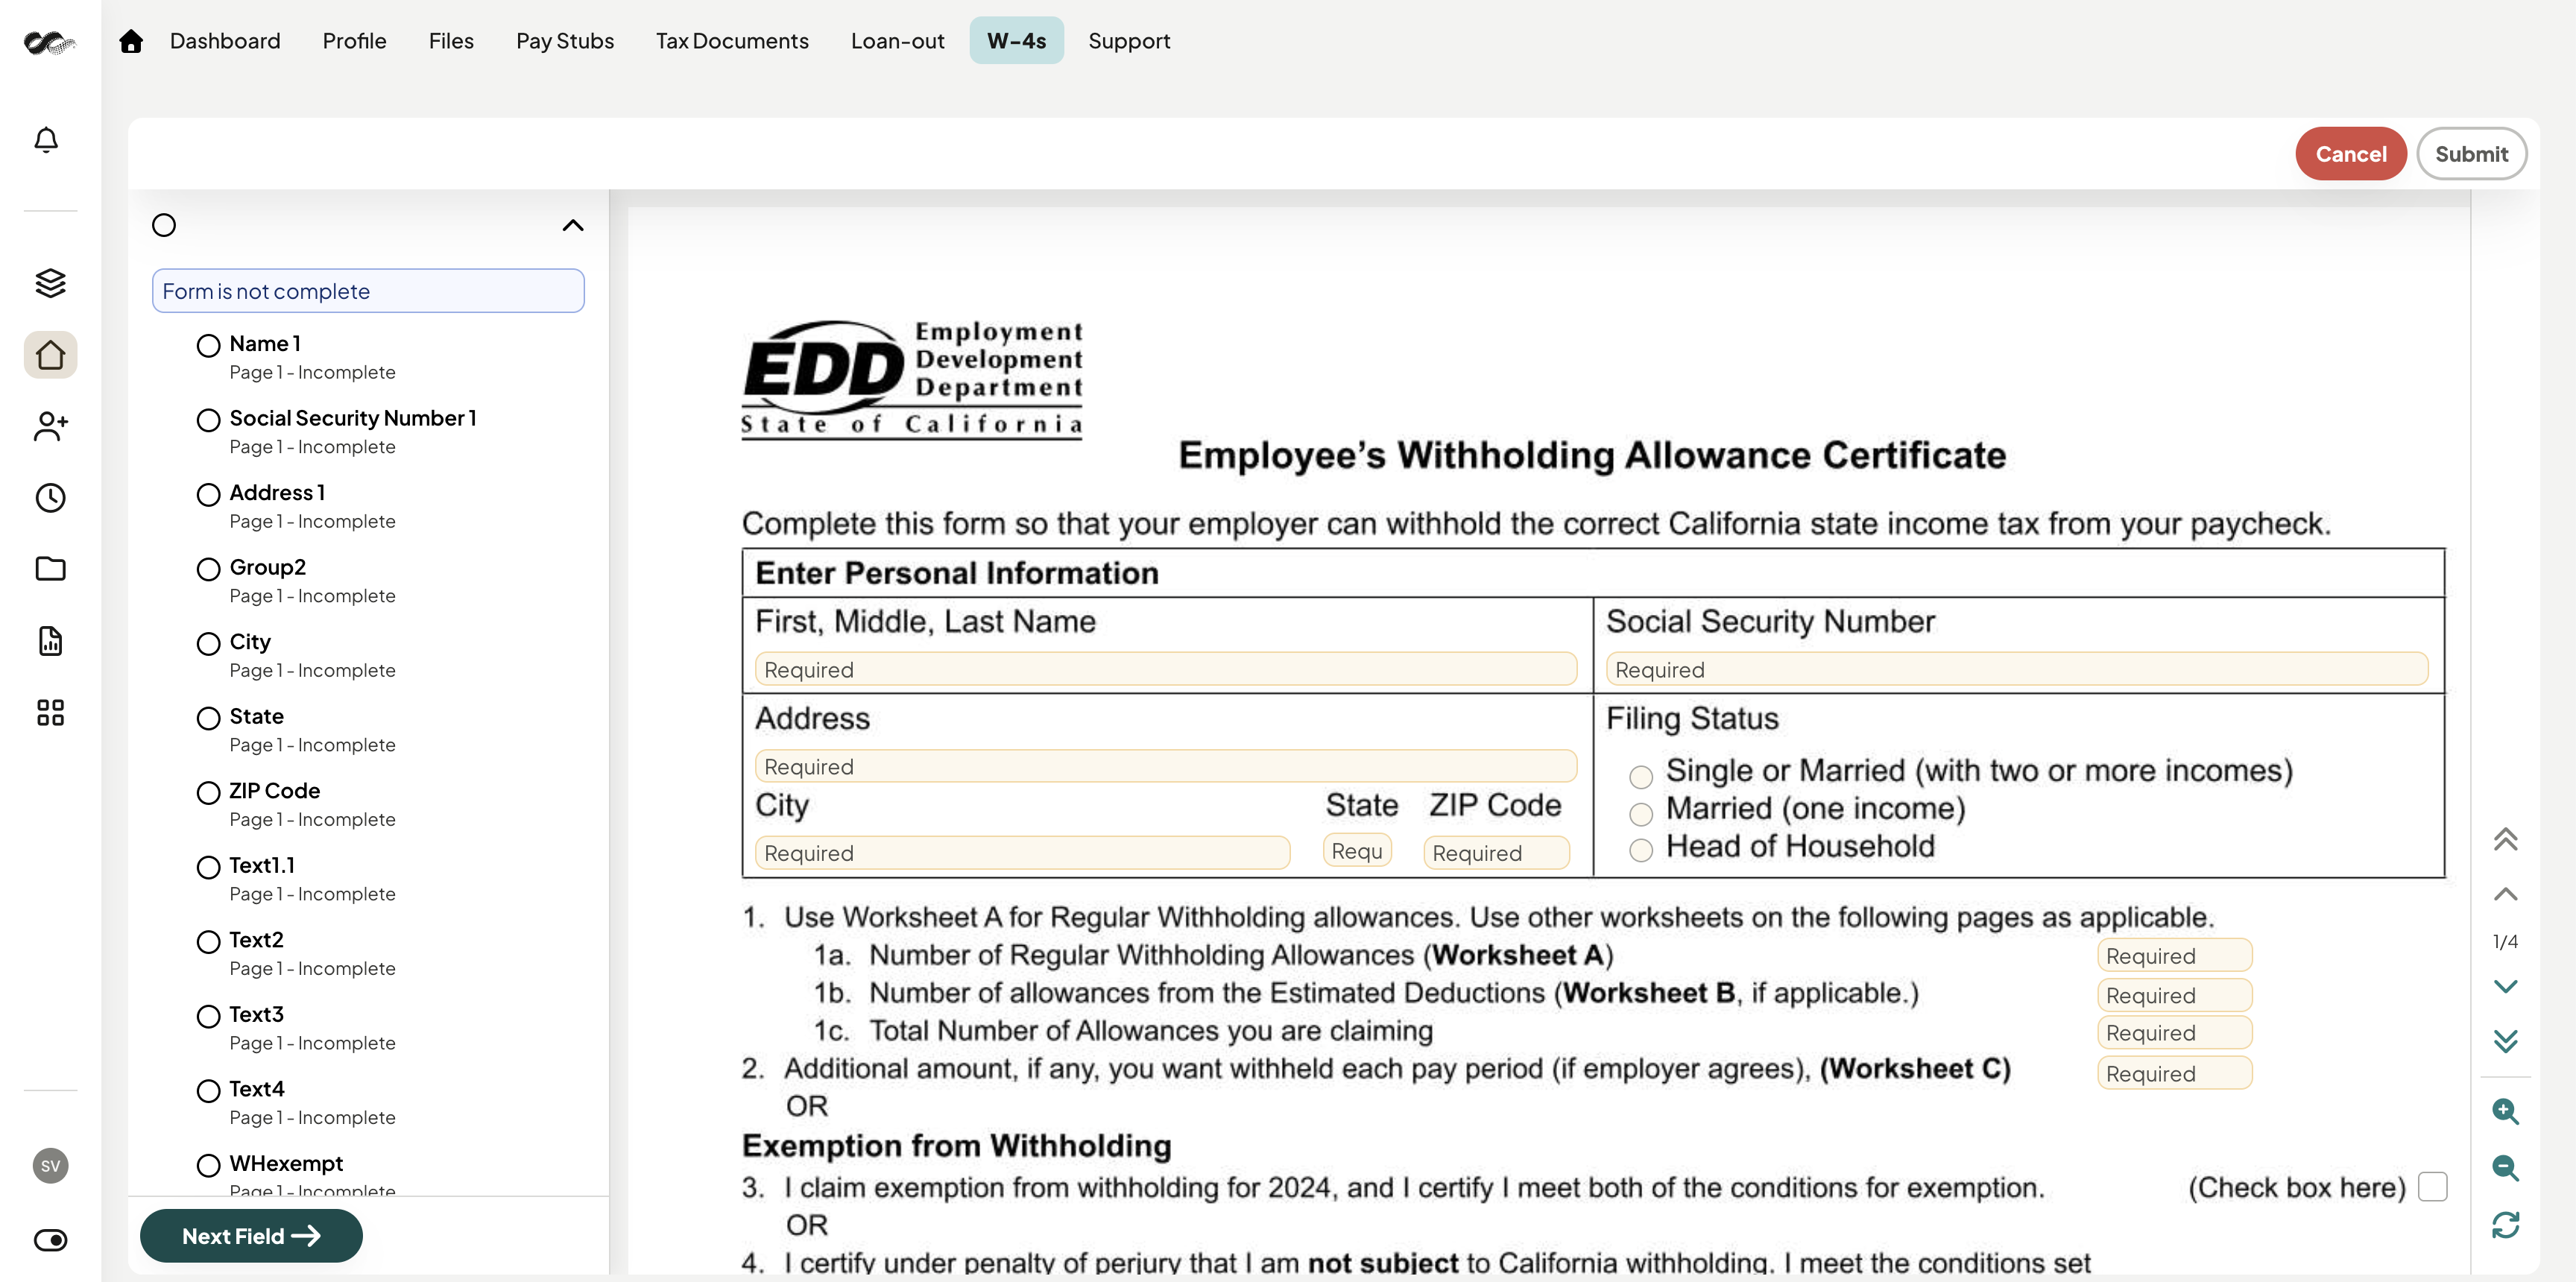This screenshot has height=1282, width=2576.
Task: Click the Cancel button
Action: click(x=2350, y=154)
